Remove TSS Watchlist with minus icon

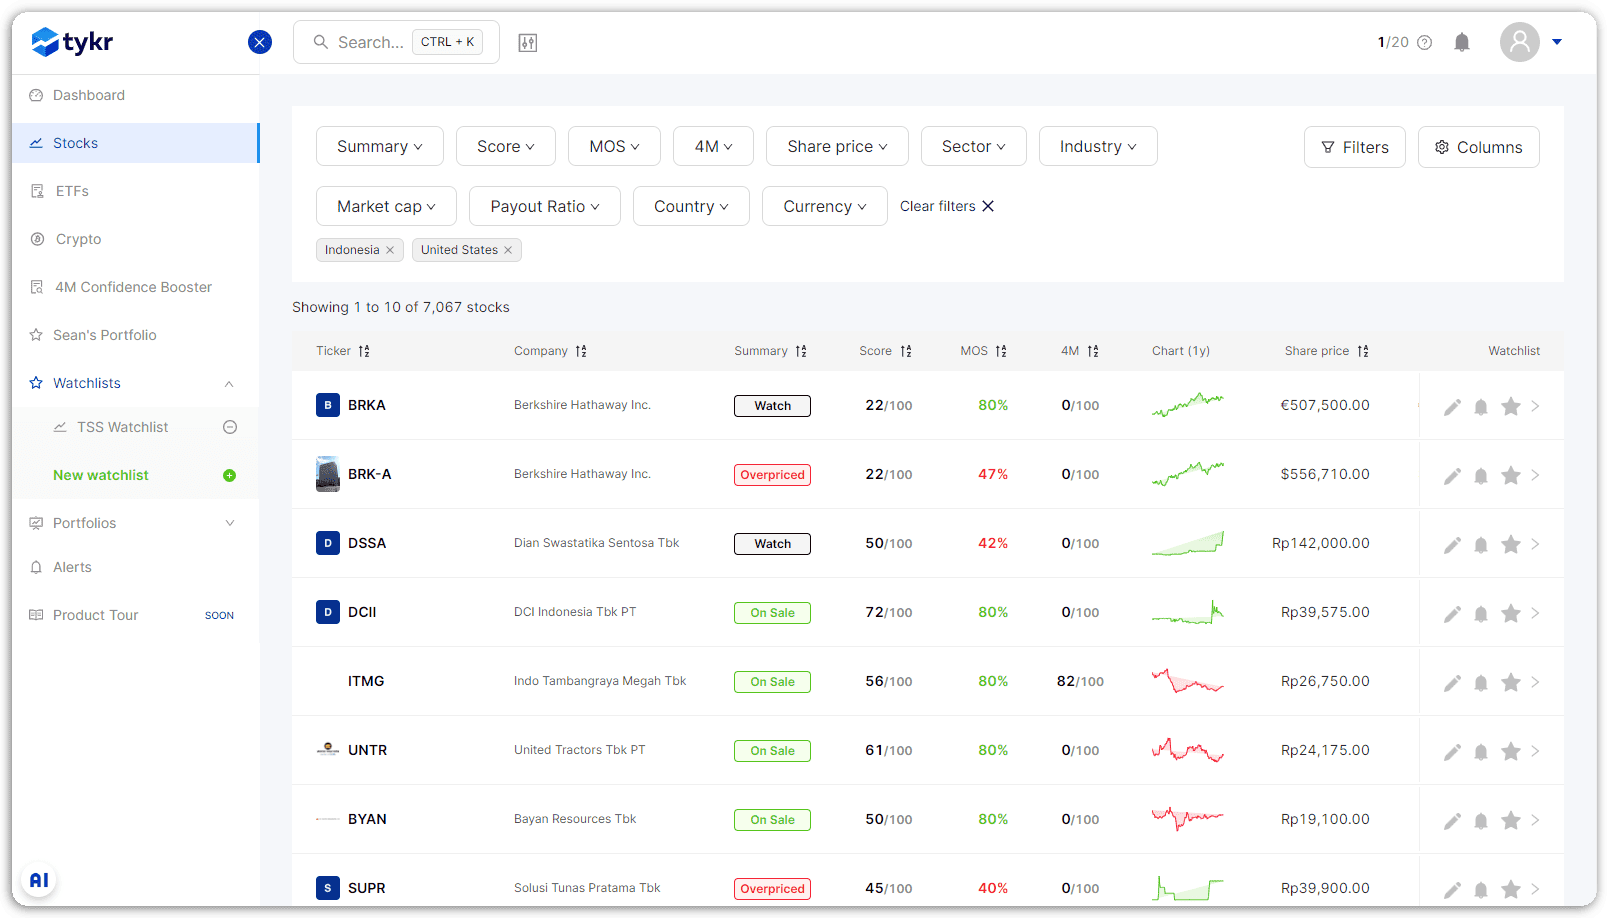pyautogui.click(x=230, y=427)
